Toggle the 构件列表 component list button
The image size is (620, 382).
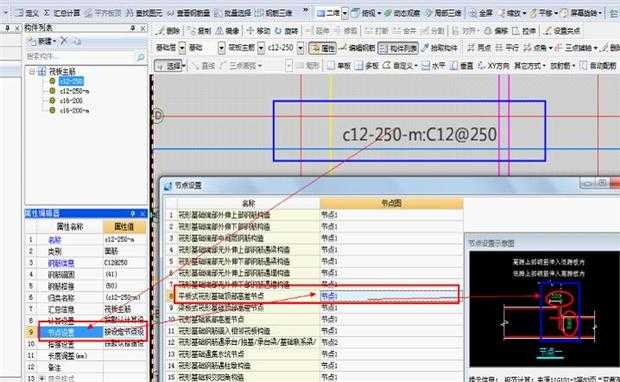click(398, 48)
